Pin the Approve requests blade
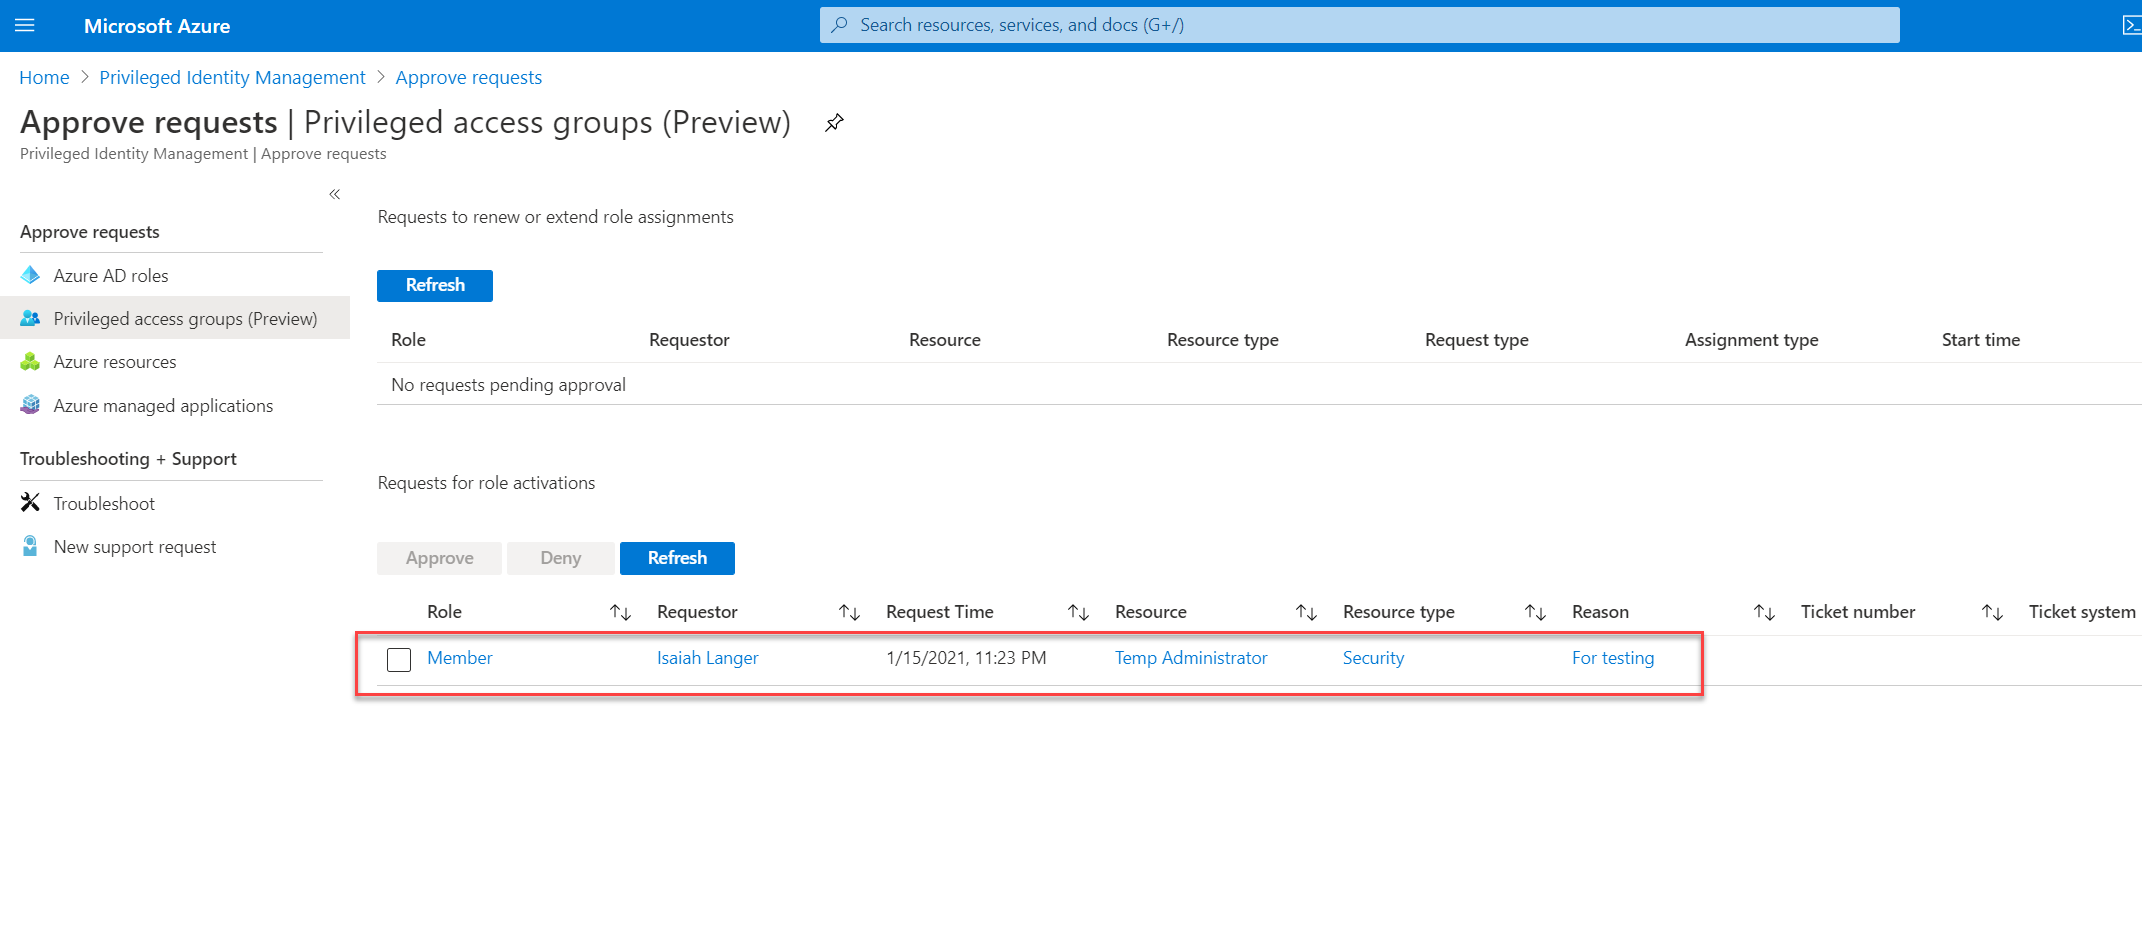The width and height of the screenshot is (2142, 951). tap(834, 122)
